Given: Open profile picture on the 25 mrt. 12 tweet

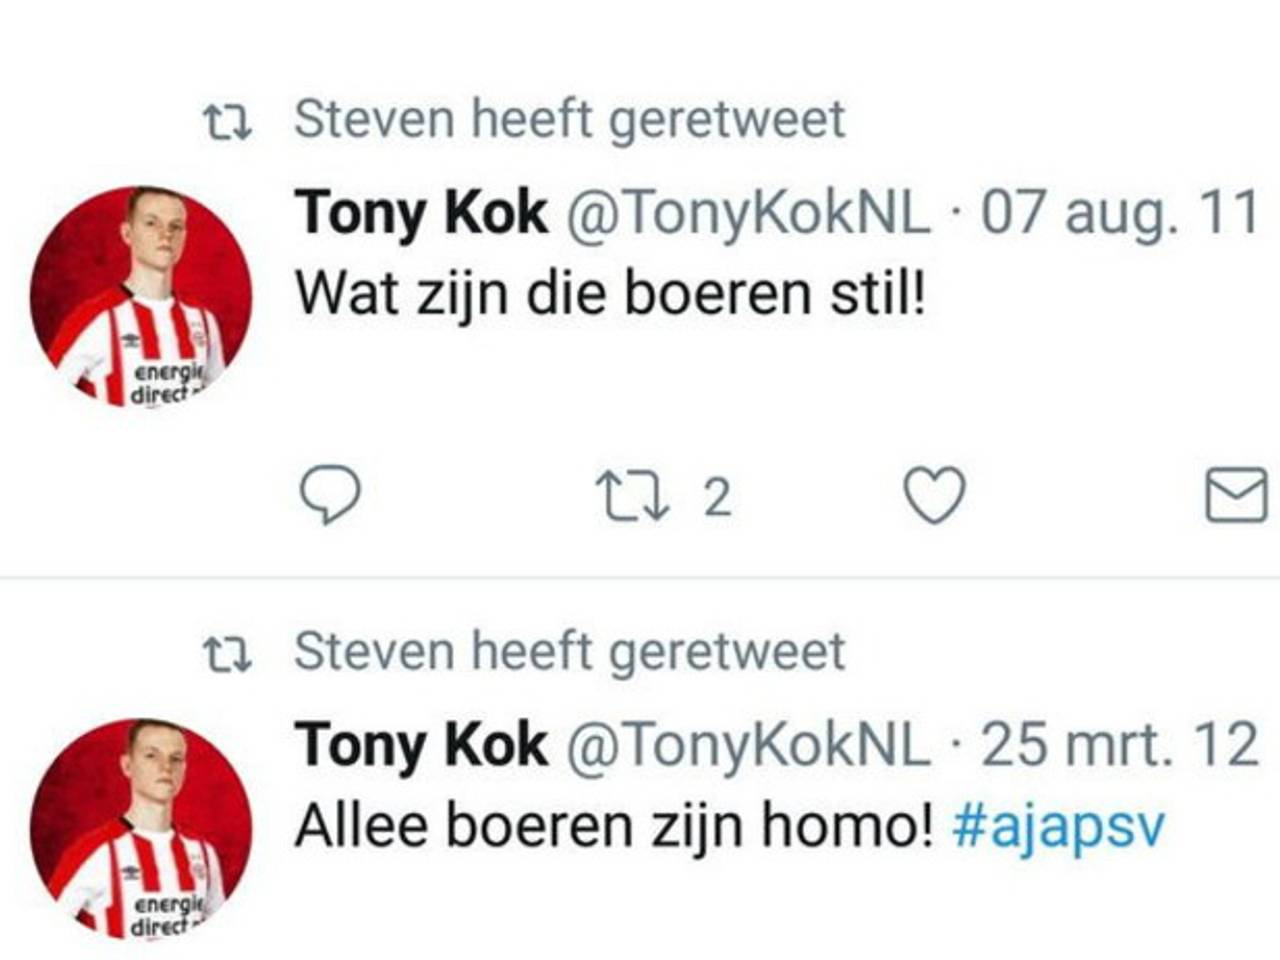Looking at the screenshot, I should click(x=141, y=828).
